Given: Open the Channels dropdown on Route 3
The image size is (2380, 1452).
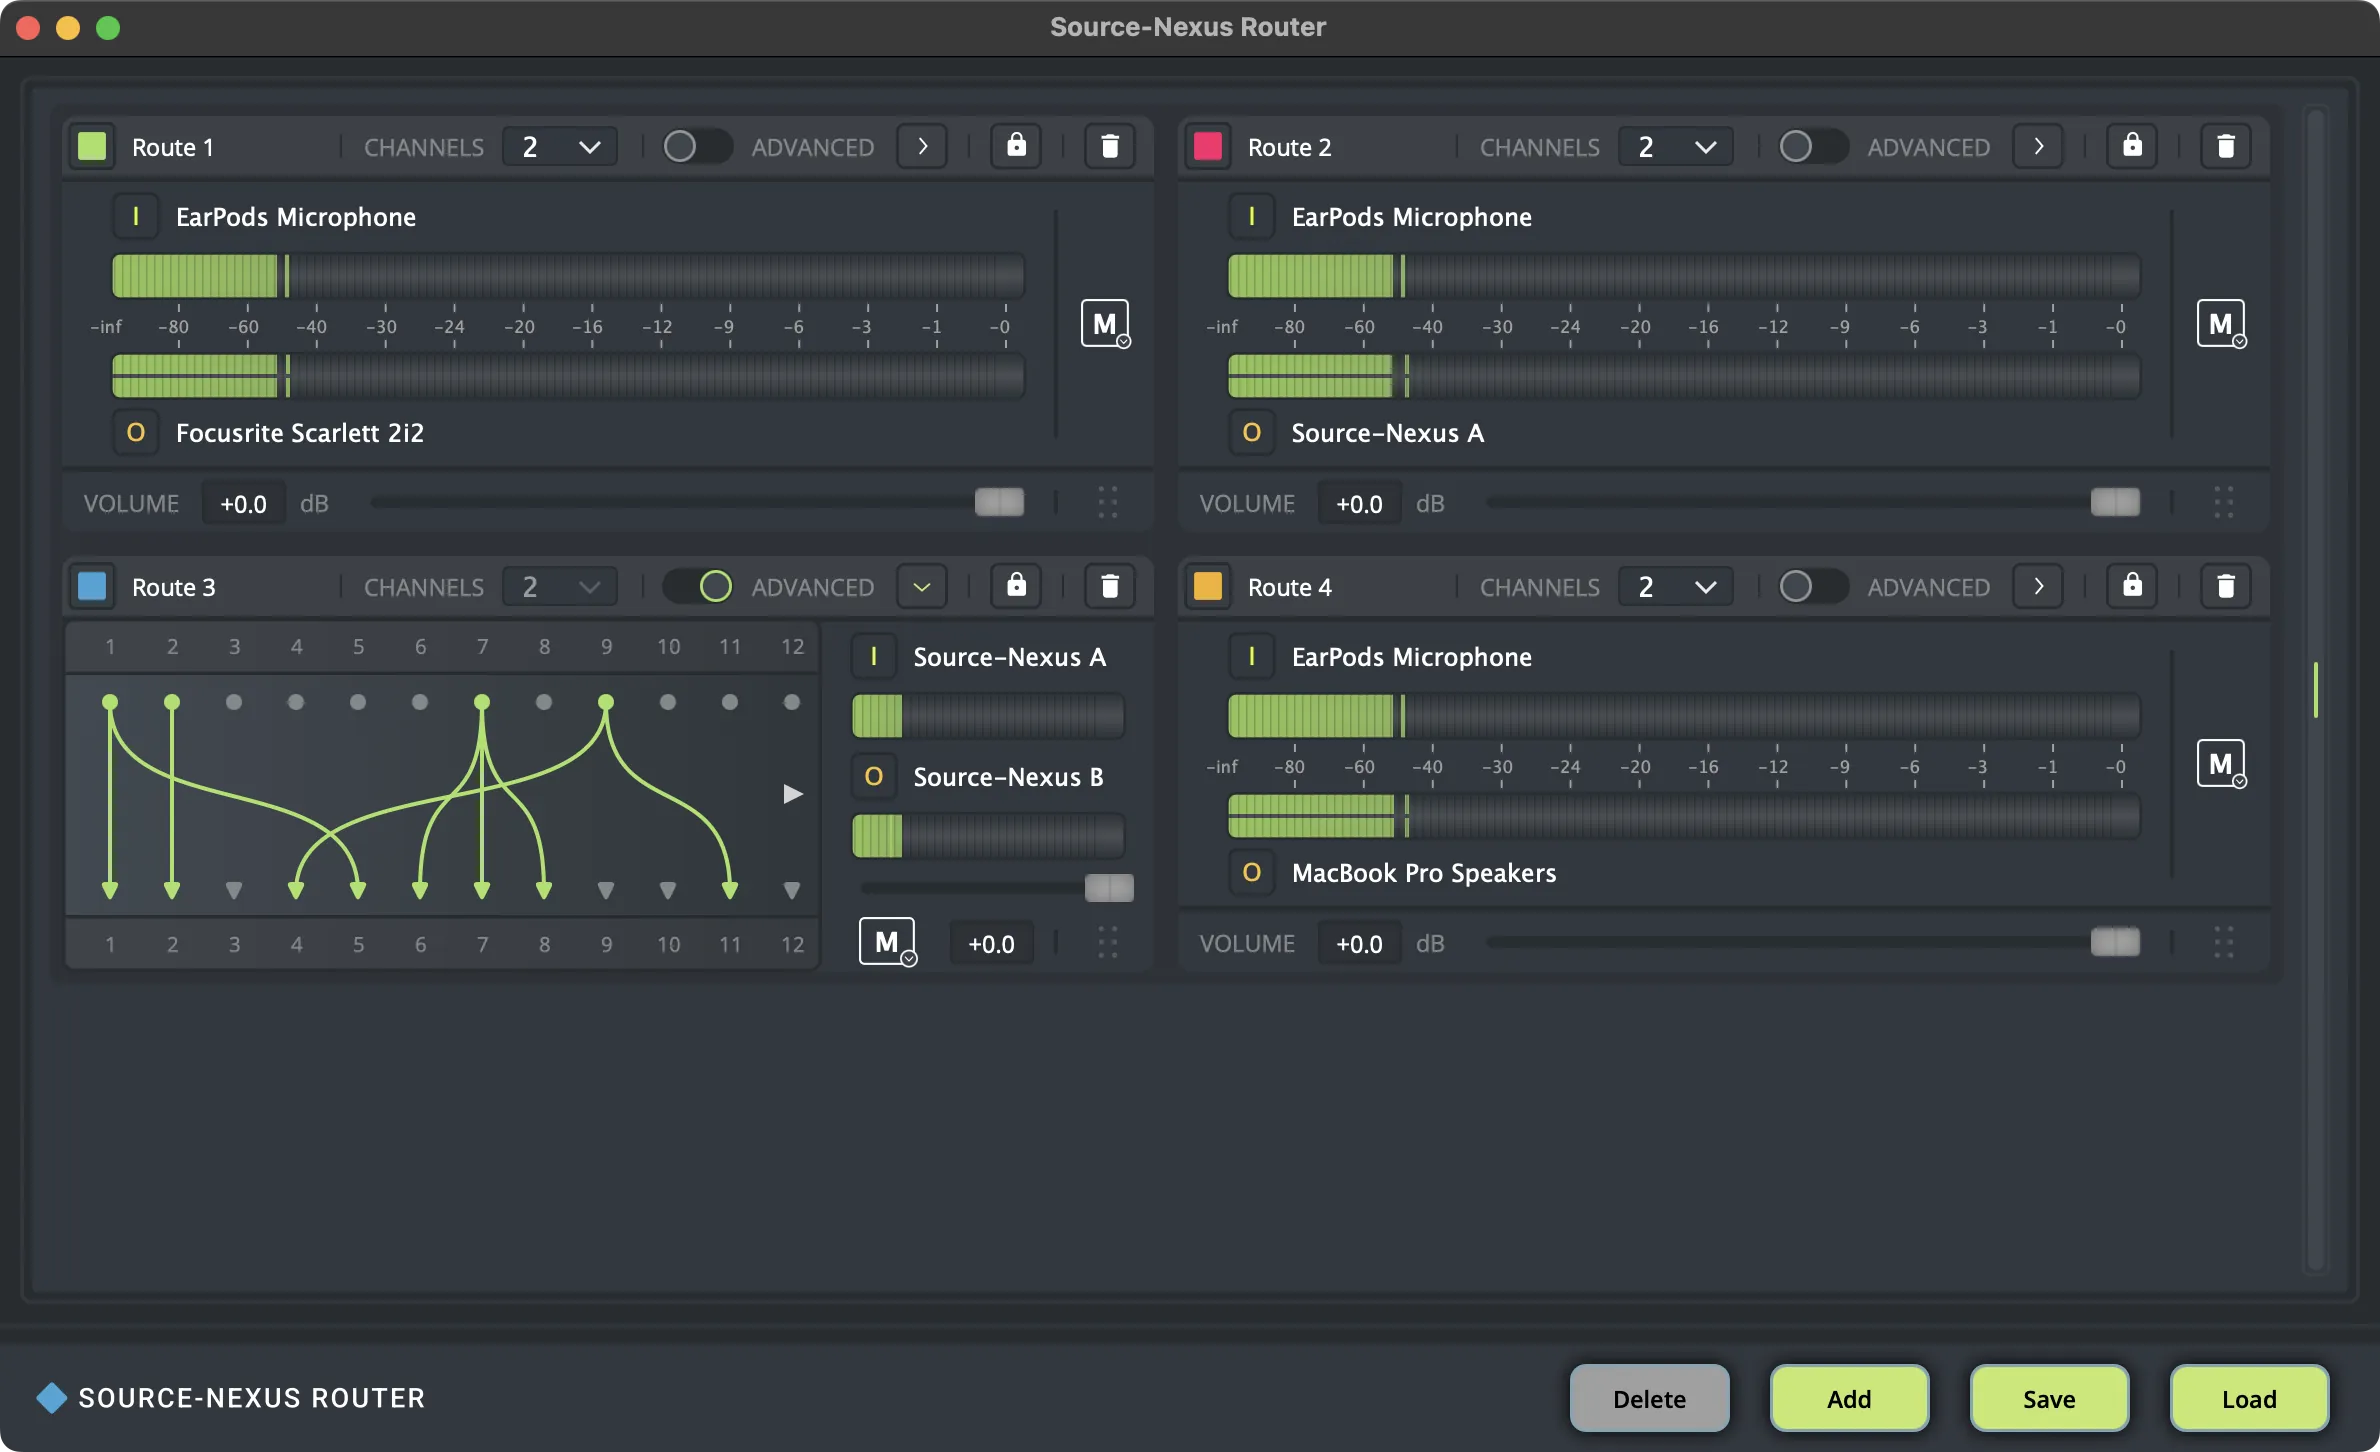Looking at the screenshot, I should [x=560, y=587].
